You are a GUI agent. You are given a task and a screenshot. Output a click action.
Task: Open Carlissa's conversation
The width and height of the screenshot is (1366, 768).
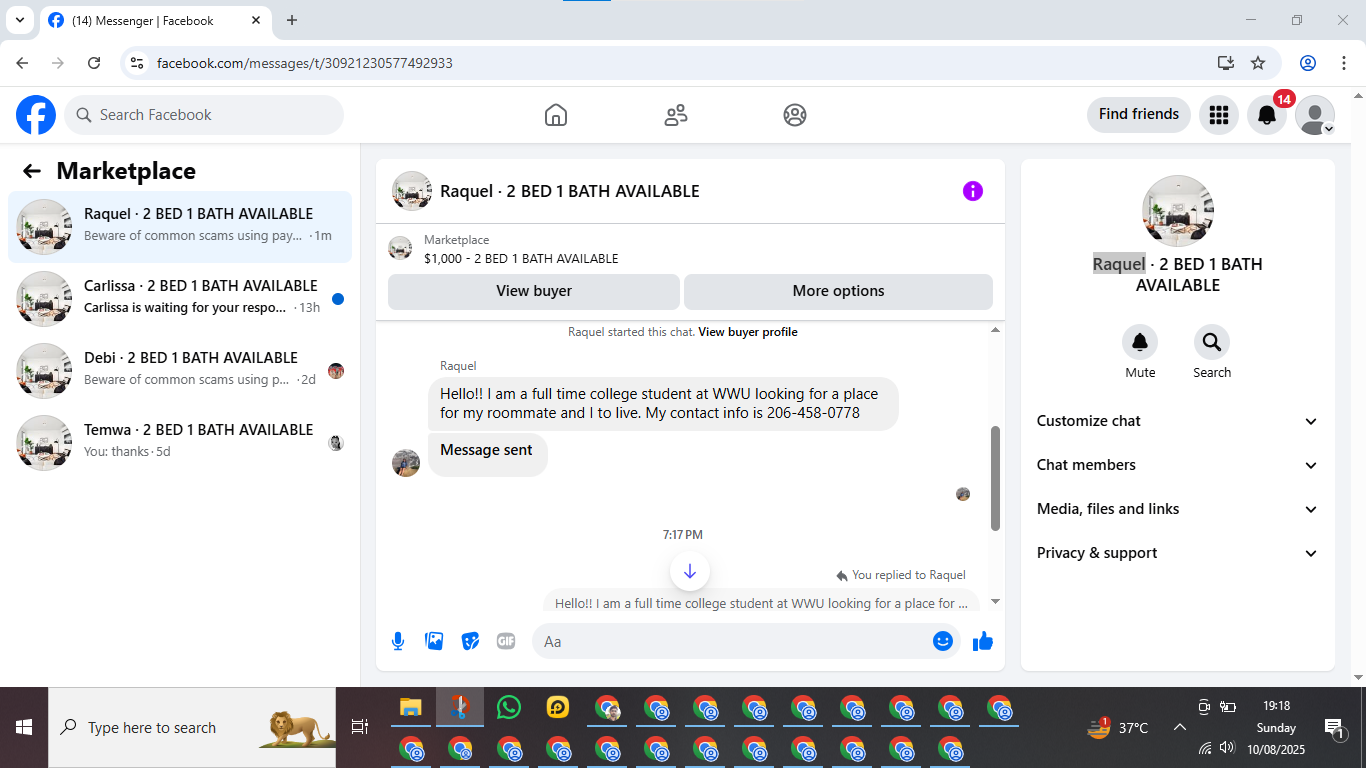(180, 299)
